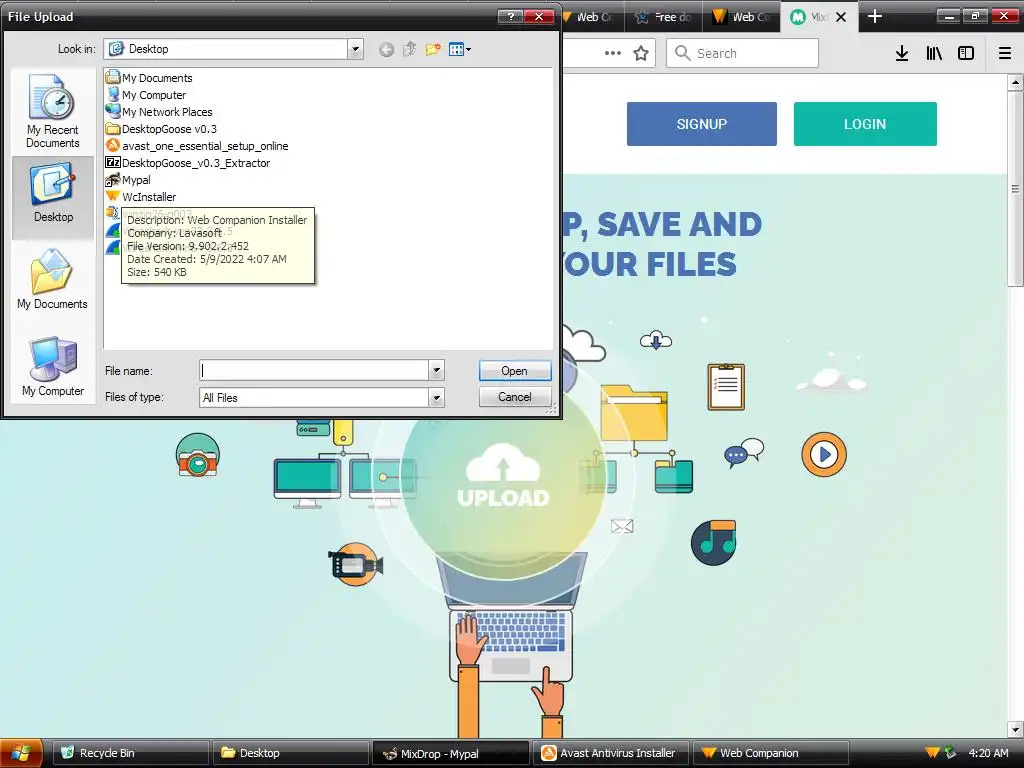
Task: Select the DesktopGoose v0.3 folder
Action: click(x=161, y=129)
